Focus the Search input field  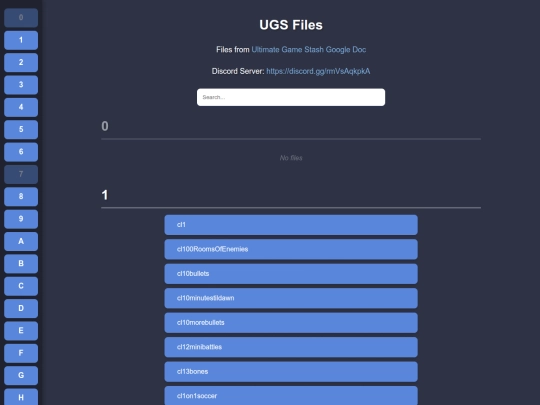(291, 97)
